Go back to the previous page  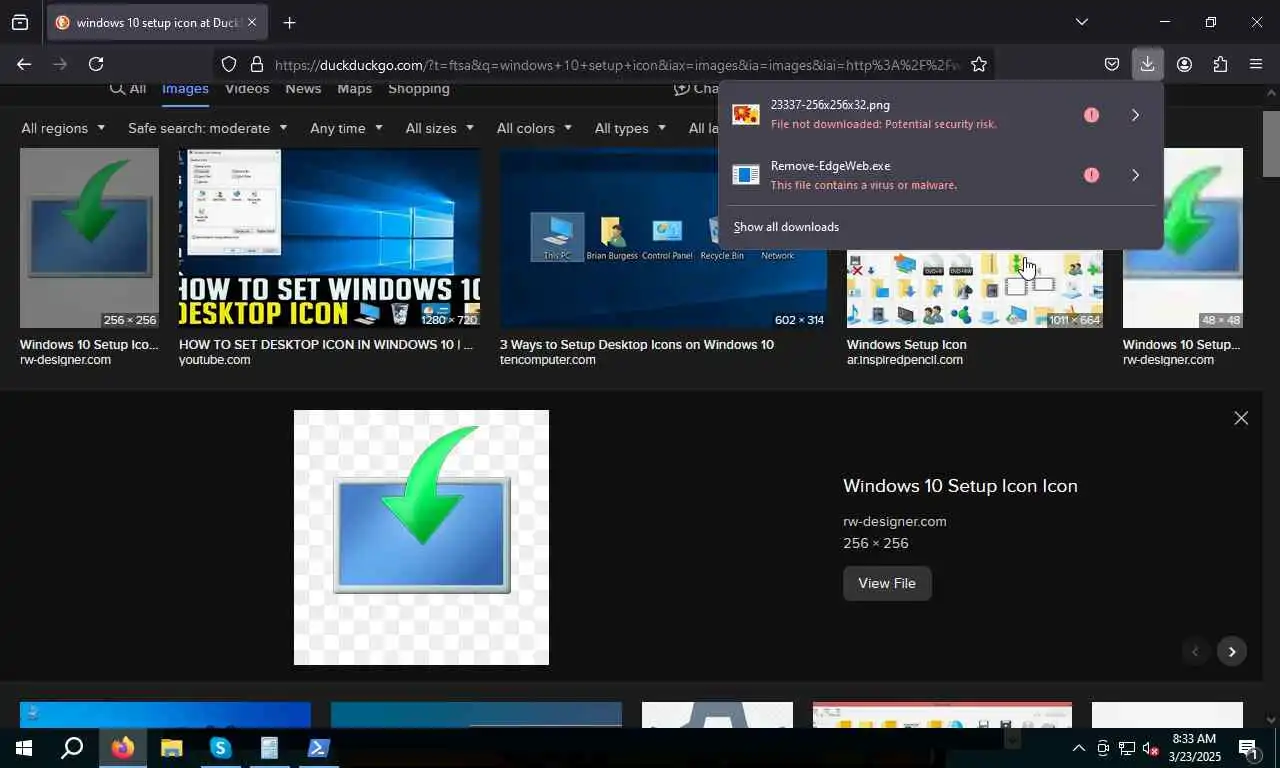(24, 64)
